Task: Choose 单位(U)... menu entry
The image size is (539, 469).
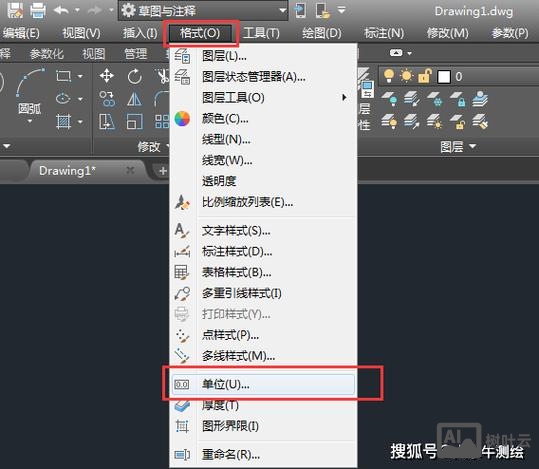Action: [263, 384]
